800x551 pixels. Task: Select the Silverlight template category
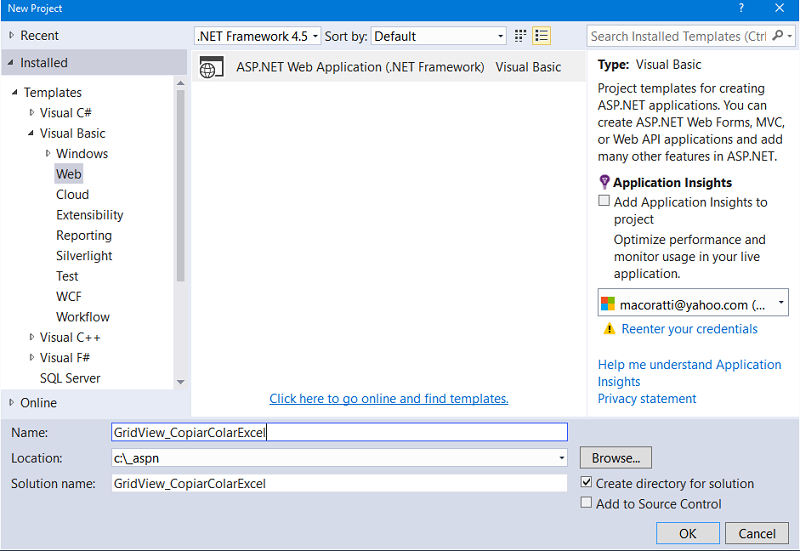(84, 256)
